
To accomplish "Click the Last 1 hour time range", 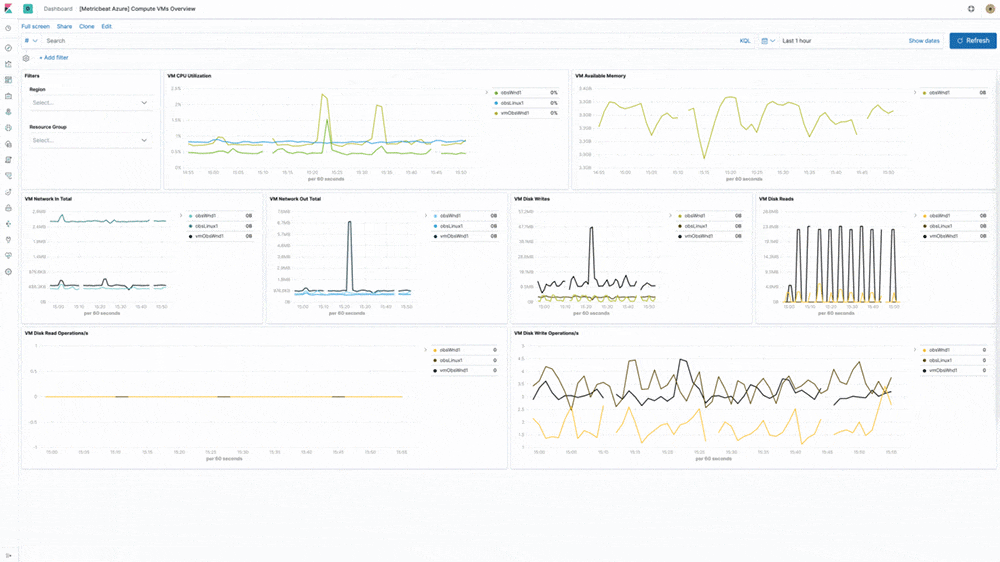I will click(797, 41).
